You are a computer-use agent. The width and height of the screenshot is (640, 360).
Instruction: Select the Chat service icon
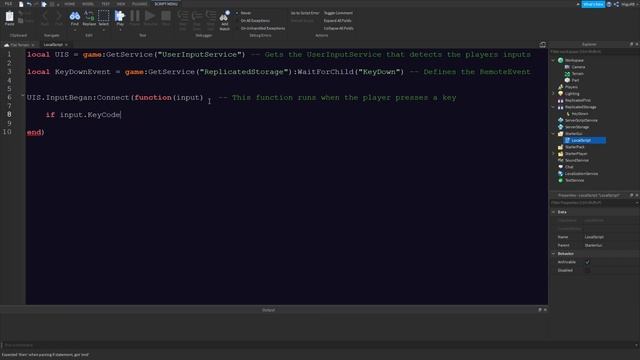560,167
